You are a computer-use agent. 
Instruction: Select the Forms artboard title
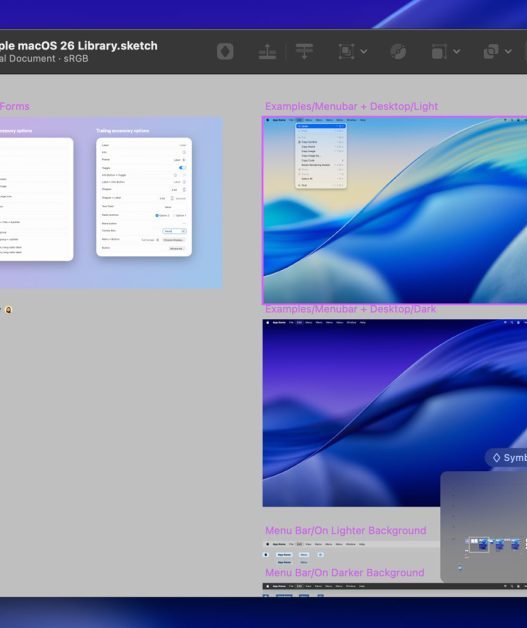pyautogui.click(x=14, y=107)
